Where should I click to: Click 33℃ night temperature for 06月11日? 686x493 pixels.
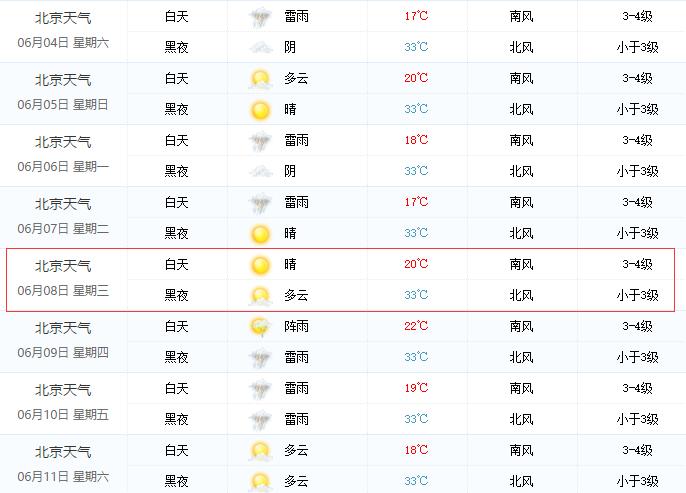[x=416, y=481]
